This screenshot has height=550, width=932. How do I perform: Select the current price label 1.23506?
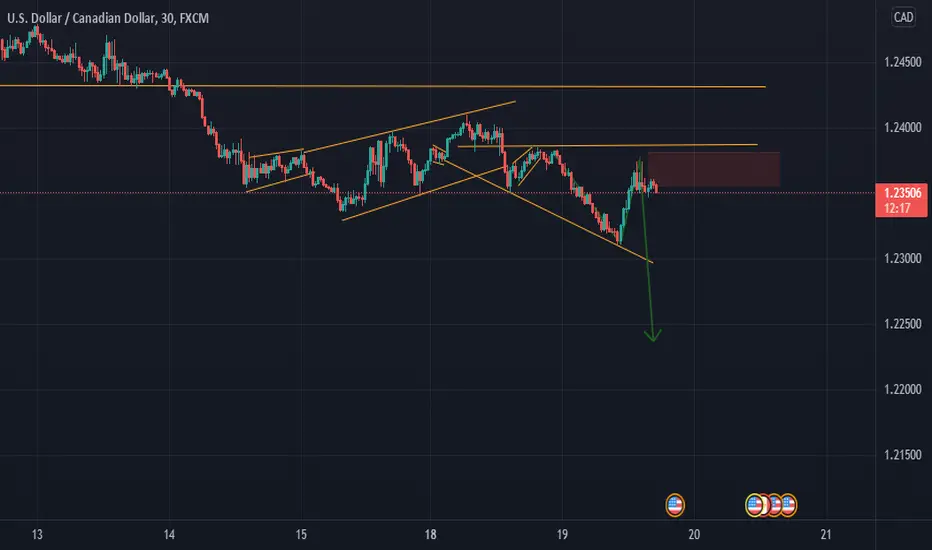(902, 193)
